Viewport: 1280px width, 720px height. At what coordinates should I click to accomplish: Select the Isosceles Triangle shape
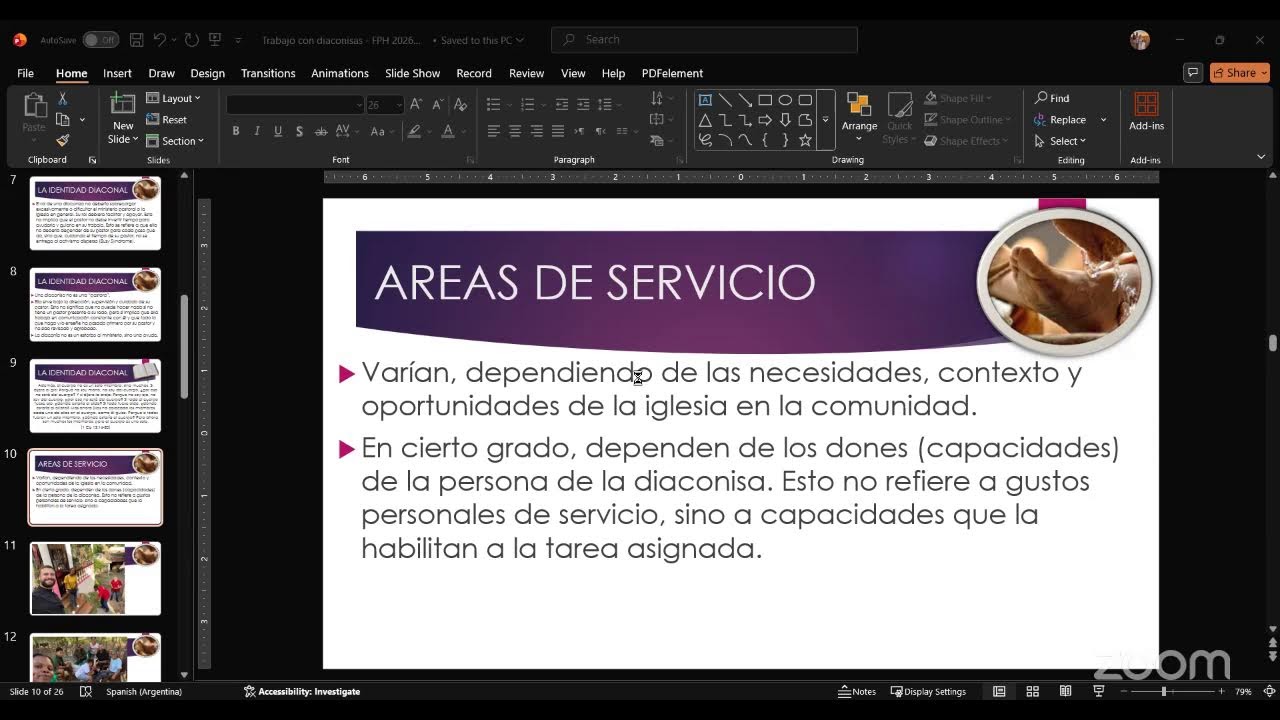click(705, 120)
